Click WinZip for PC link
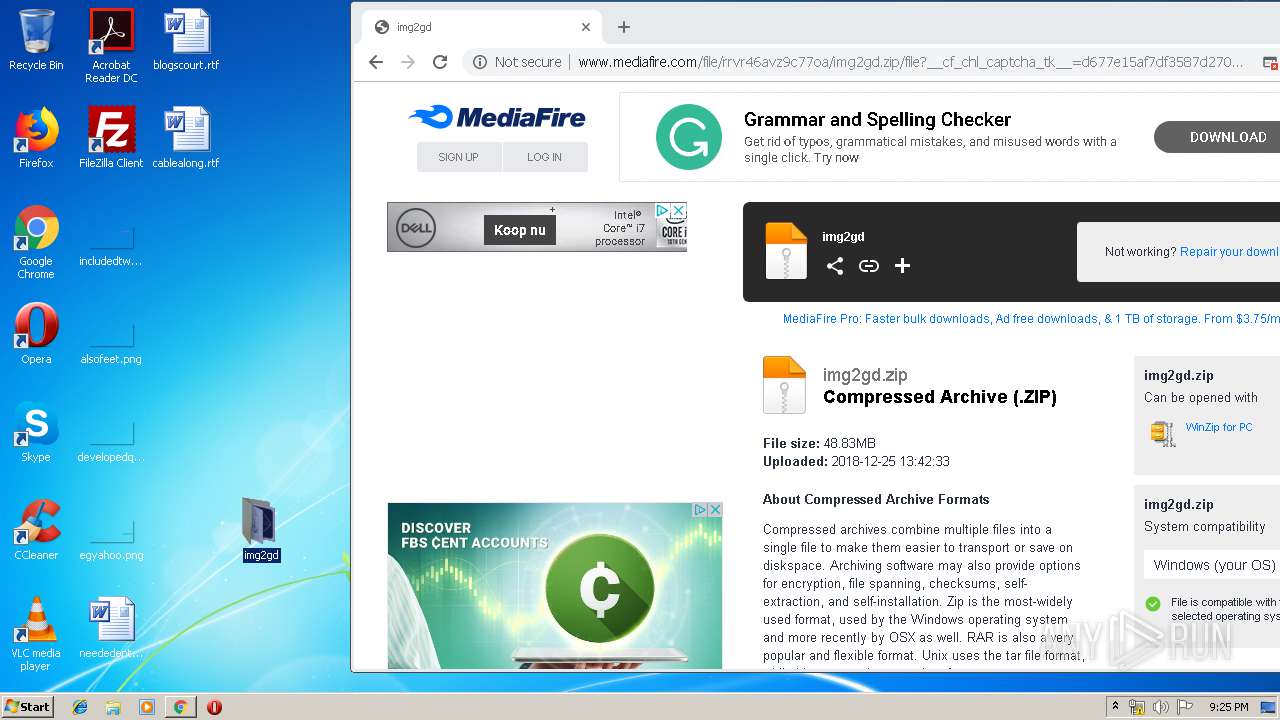 1218,427
